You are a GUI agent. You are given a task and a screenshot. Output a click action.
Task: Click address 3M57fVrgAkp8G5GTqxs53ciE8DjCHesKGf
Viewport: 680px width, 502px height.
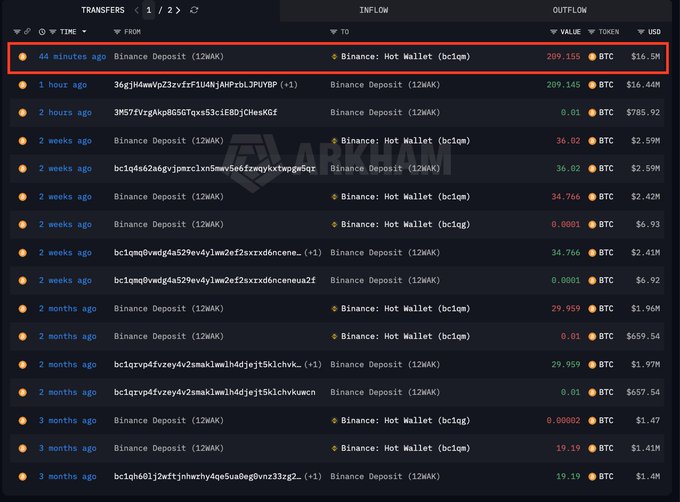point(196,112)
